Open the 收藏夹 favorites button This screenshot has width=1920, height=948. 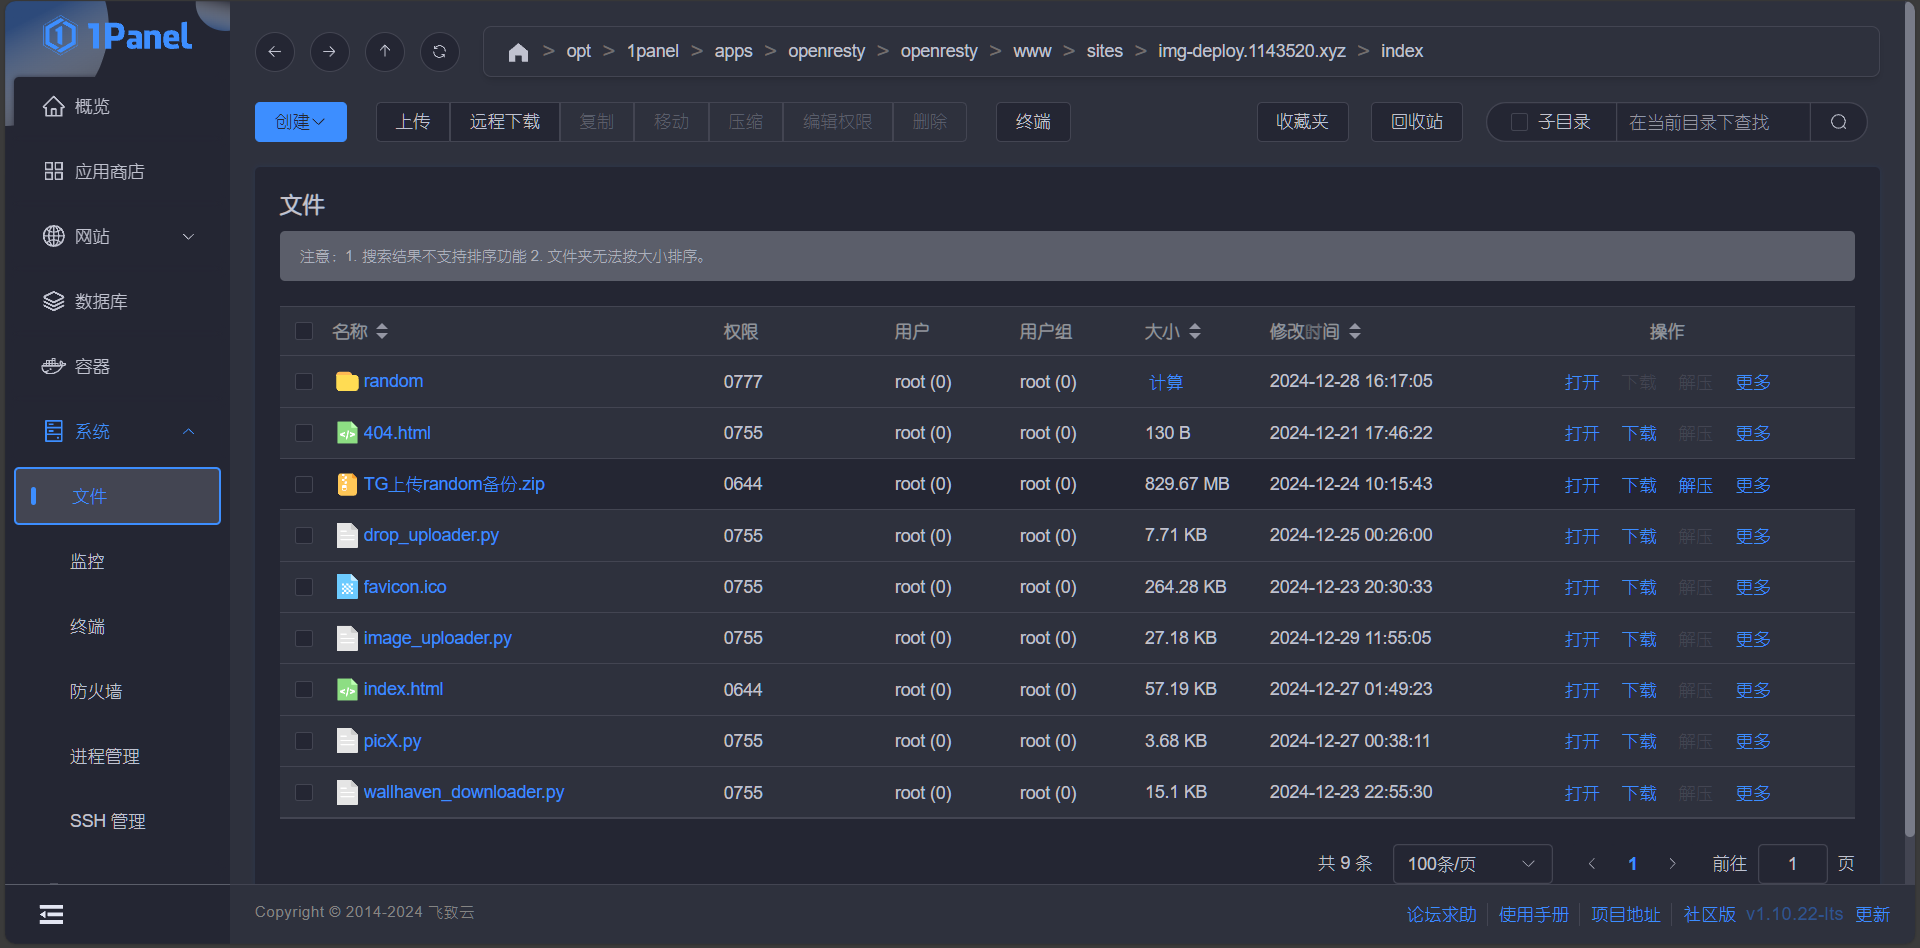(x=1302, y=122)
